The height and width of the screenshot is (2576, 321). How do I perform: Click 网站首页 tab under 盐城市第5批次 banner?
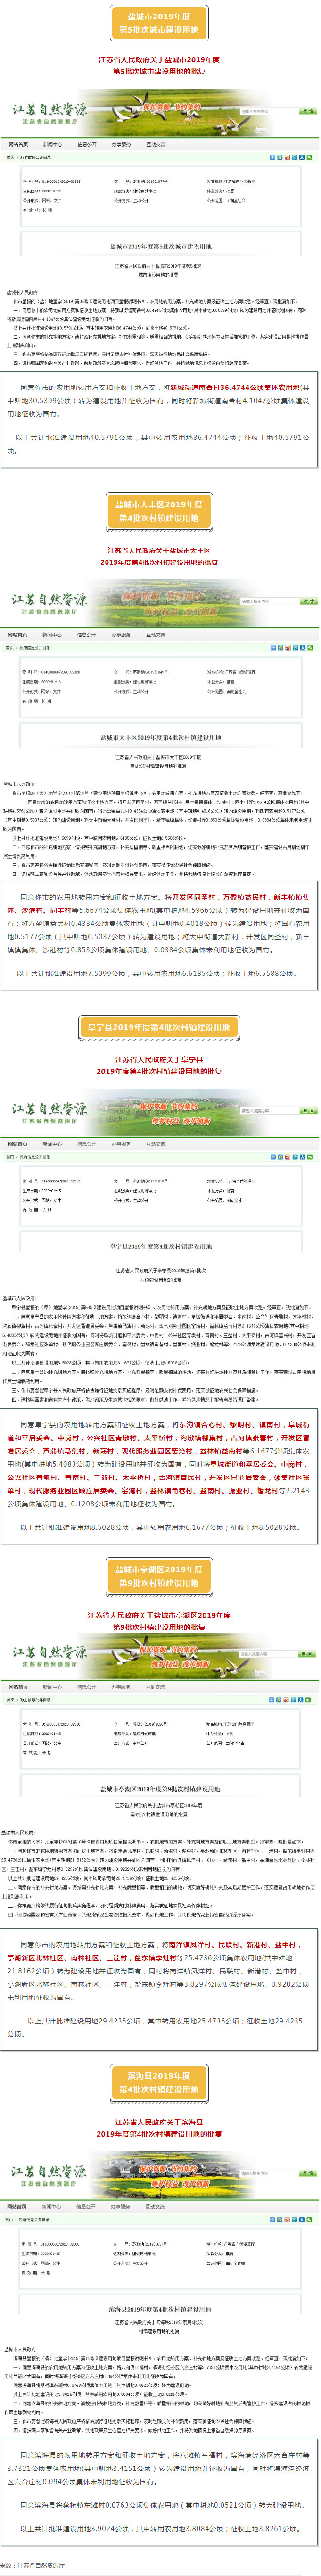[18, 145]
